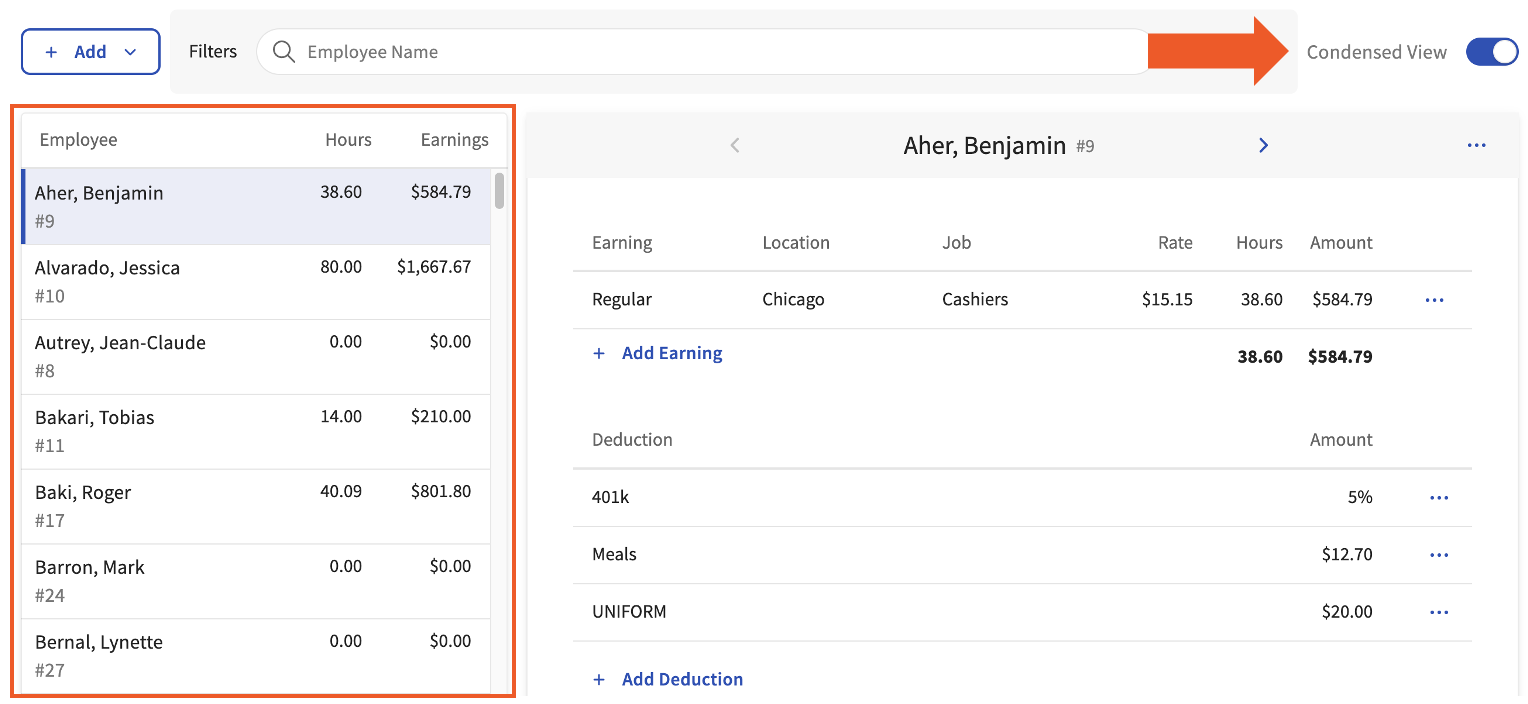Click the plus icon beside Add Earning
The image size is (1528, 704).
[598, 352]
